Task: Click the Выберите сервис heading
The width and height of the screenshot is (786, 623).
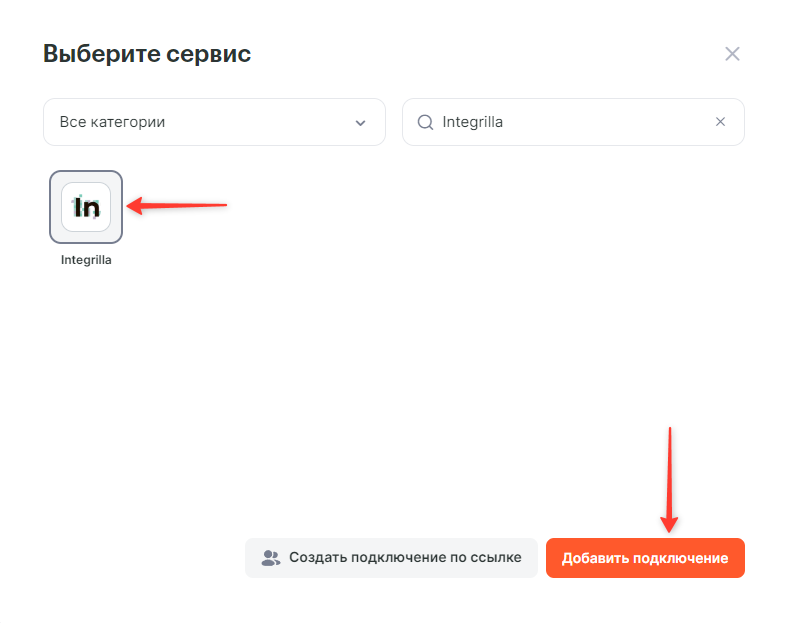Action: pyautogui.click(x=147, y=54)
